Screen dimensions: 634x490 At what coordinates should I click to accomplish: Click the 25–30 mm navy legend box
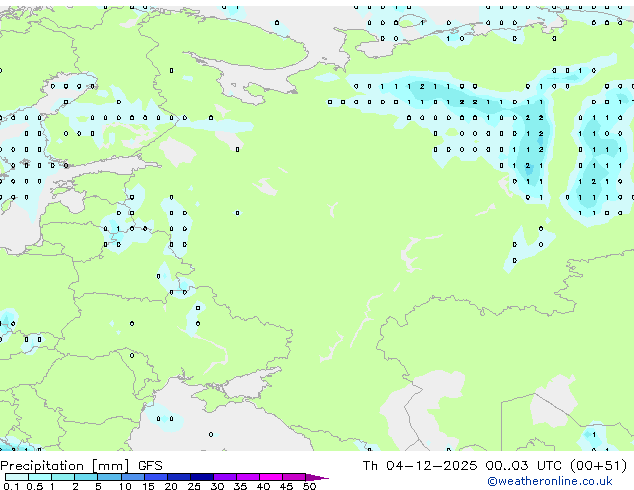pos(201,477)
